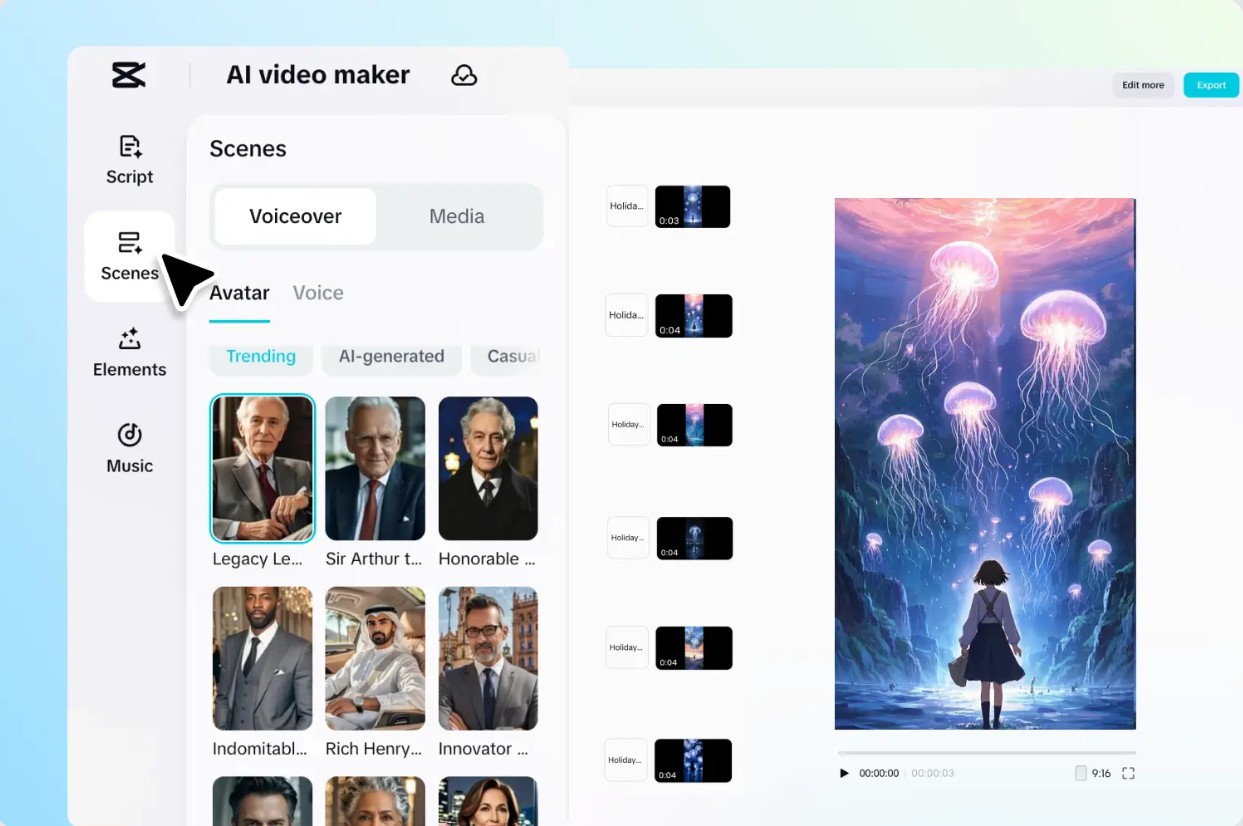Select the Avatar tab

coord(239,293)
